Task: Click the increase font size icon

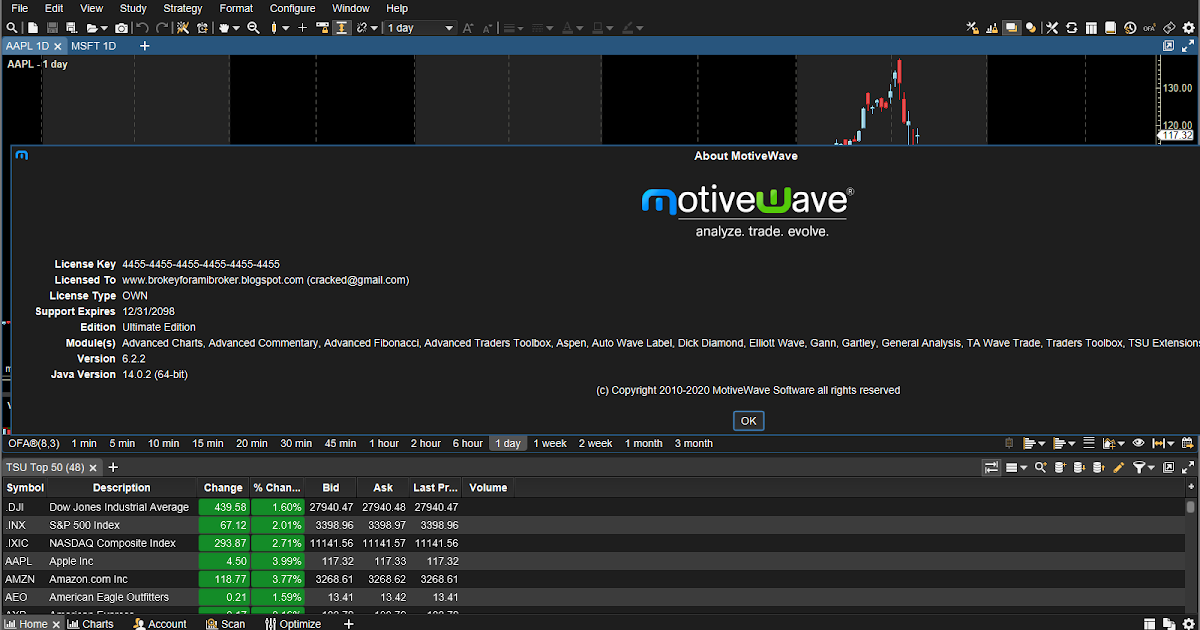Action: (467, 28)
